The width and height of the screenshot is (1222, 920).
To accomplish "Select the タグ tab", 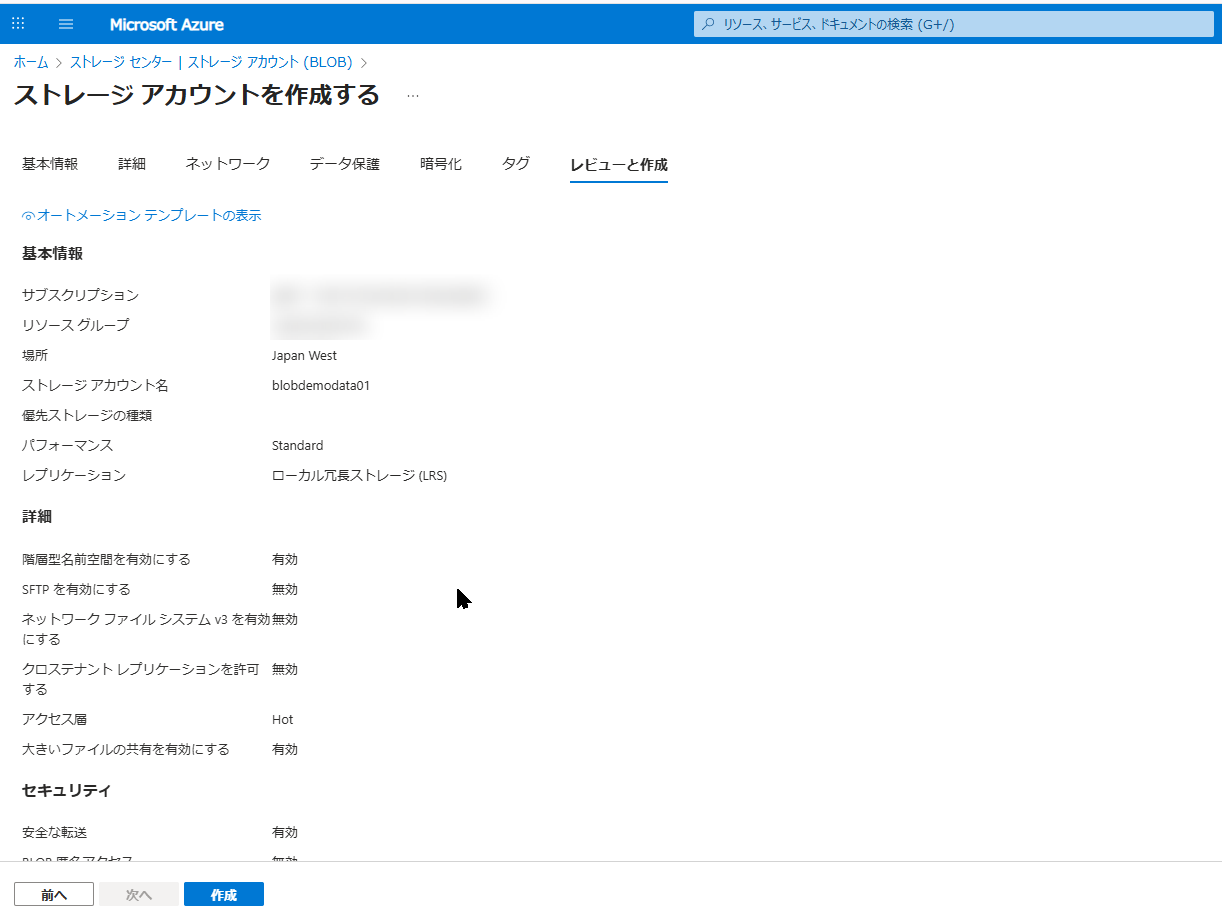I will [516, 164].
